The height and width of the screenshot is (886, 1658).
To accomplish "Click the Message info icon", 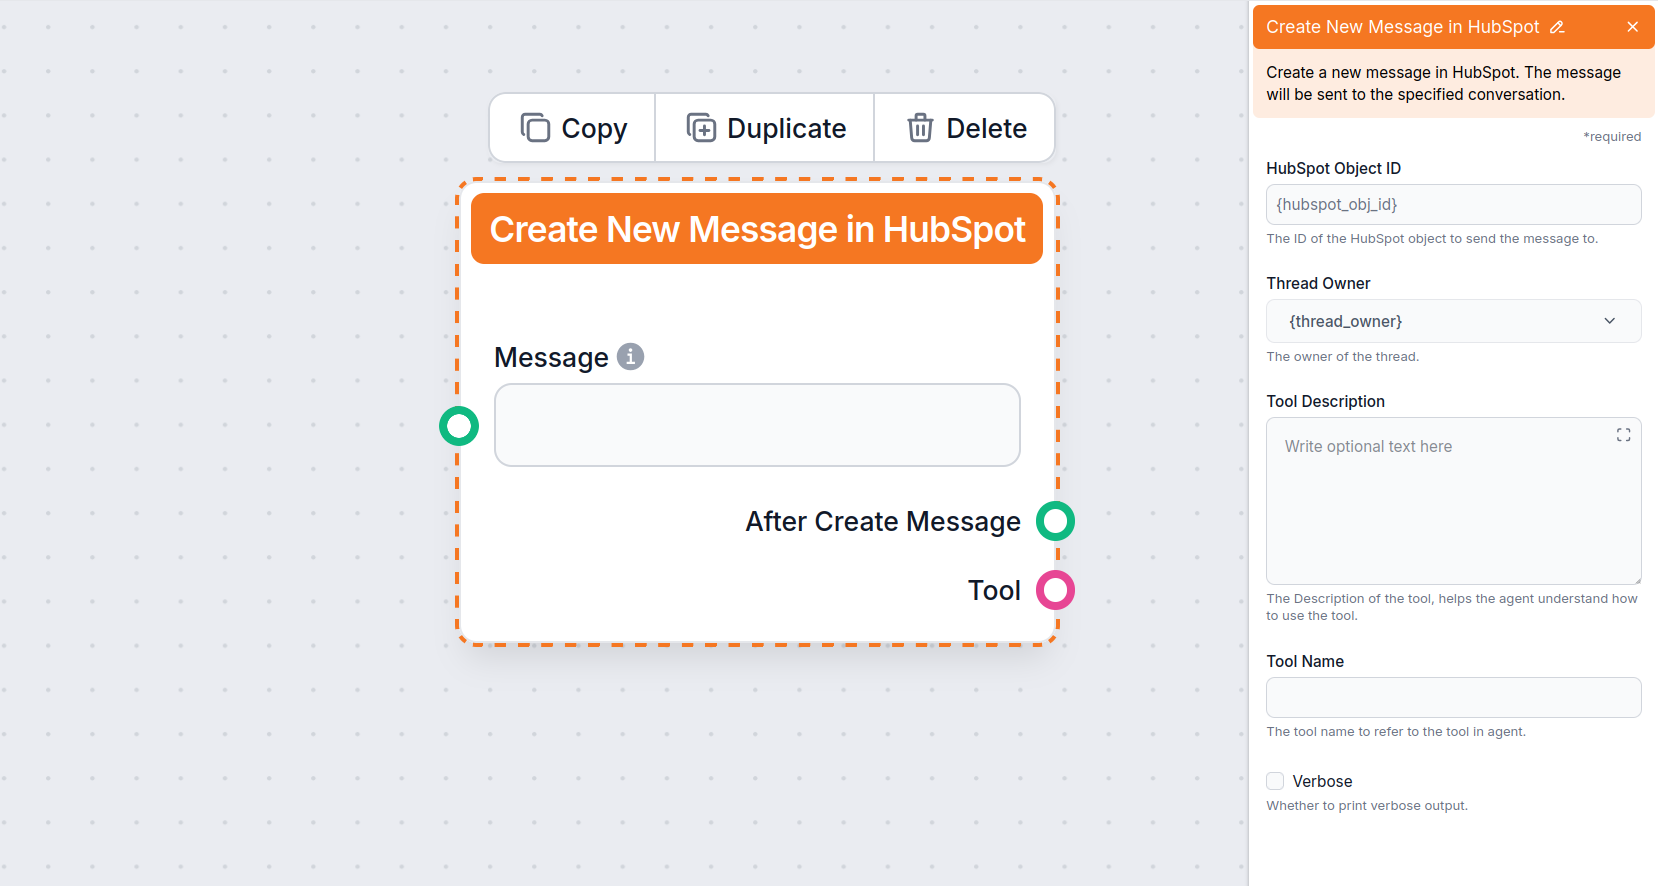I will (x=630, y=356).
